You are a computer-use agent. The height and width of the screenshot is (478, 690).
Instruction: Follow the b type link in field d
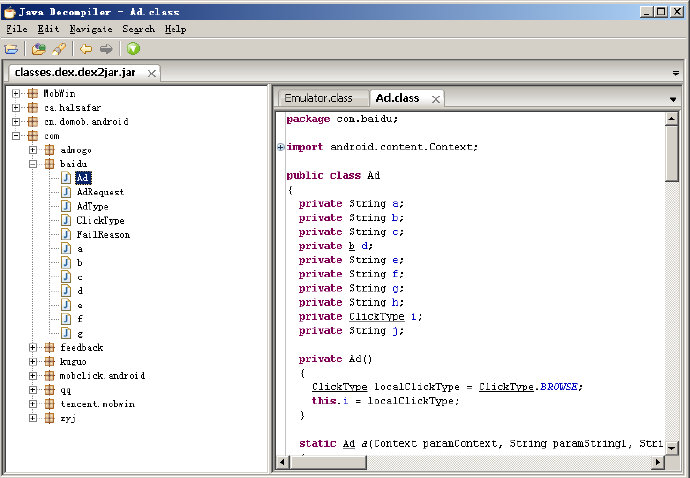tap(352, 246)
